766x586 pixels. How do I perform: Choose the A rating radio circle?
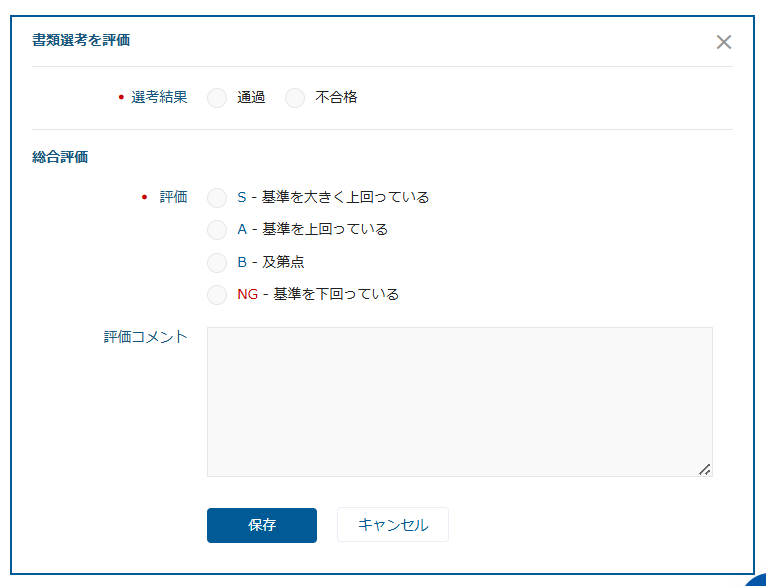217,230
